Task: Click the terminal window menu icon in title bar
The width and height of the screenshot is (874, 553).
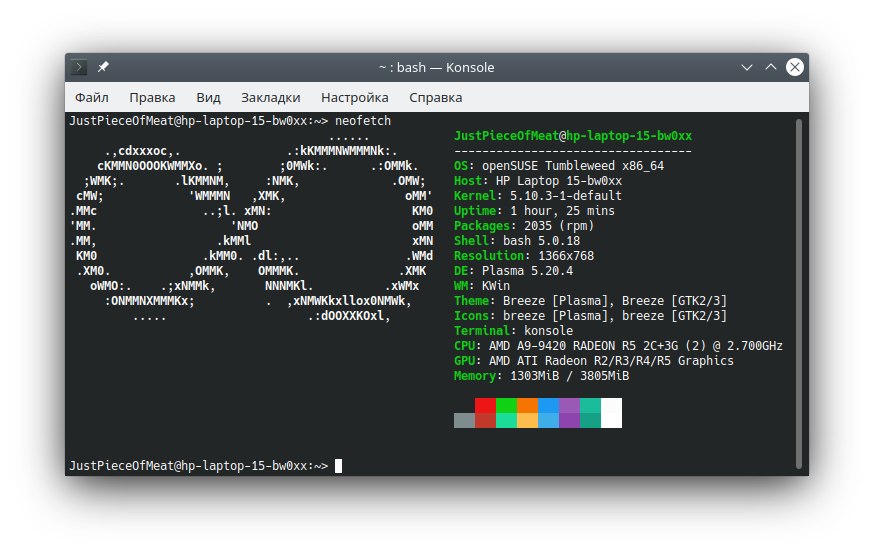Action: tap(79, 67)
